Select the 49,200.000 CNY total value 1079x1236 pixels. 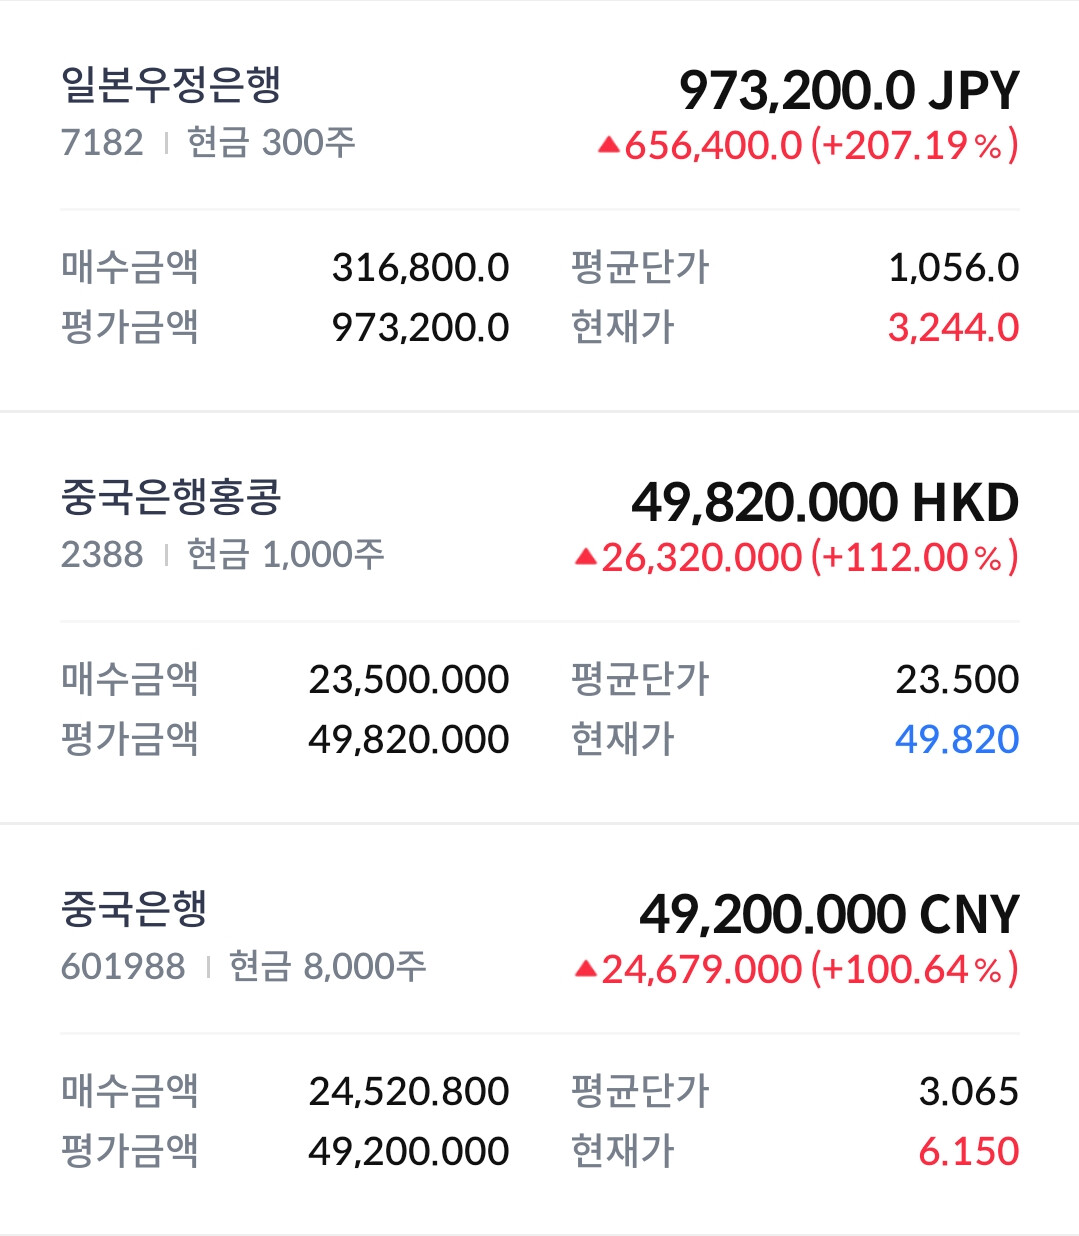[829, 915]
